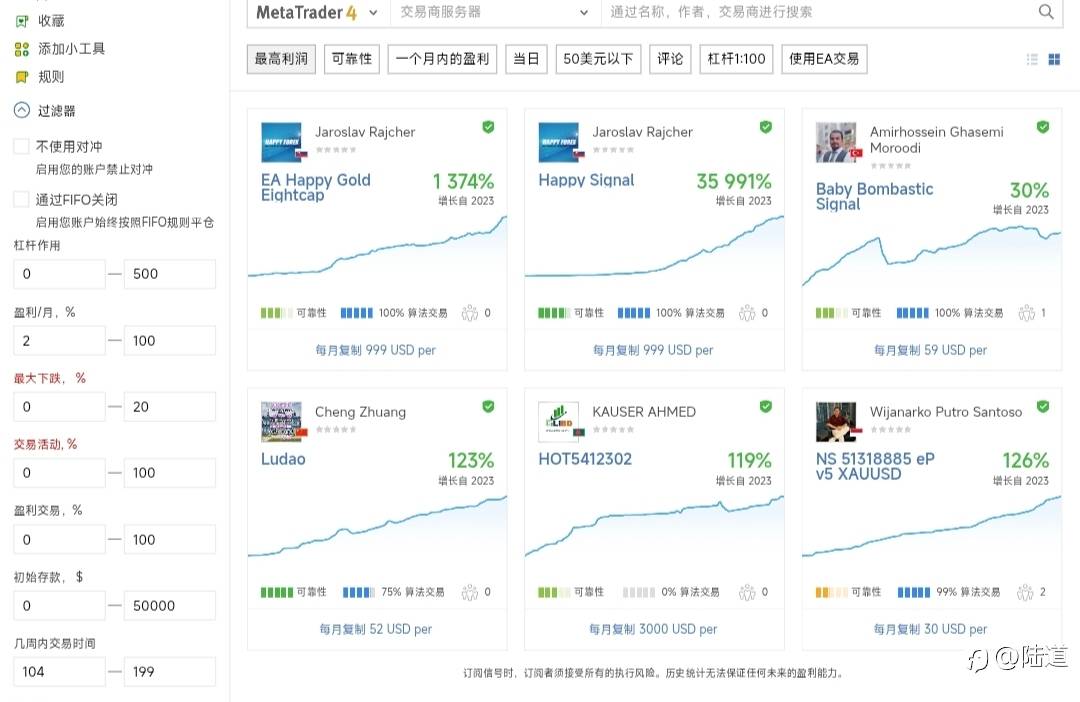The image size is (1080, 702).
Task: Open the 规则 rules section icon
Action: point(21,77)
